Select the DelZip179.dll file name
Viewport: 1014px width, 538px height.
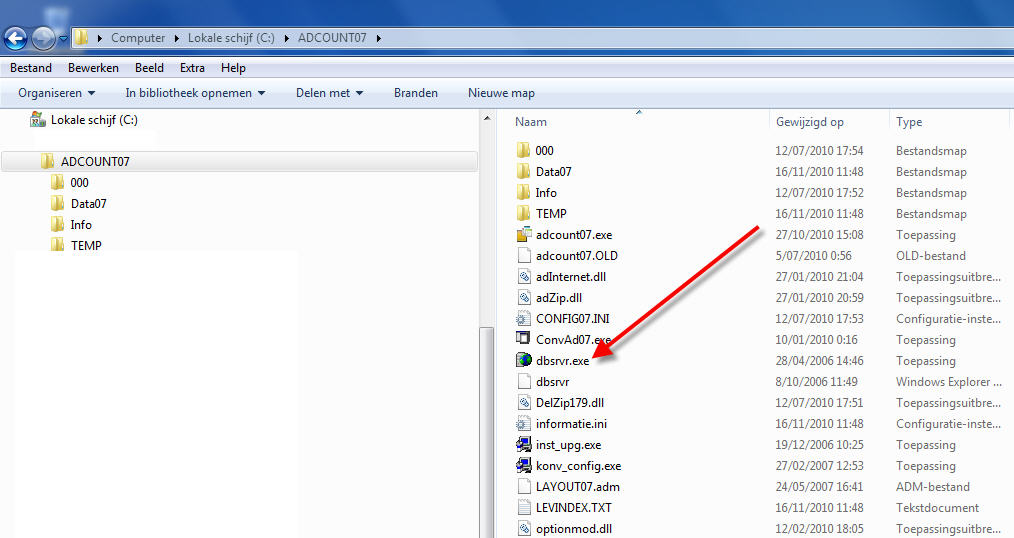pyautogui.click(x=570, y=403)
